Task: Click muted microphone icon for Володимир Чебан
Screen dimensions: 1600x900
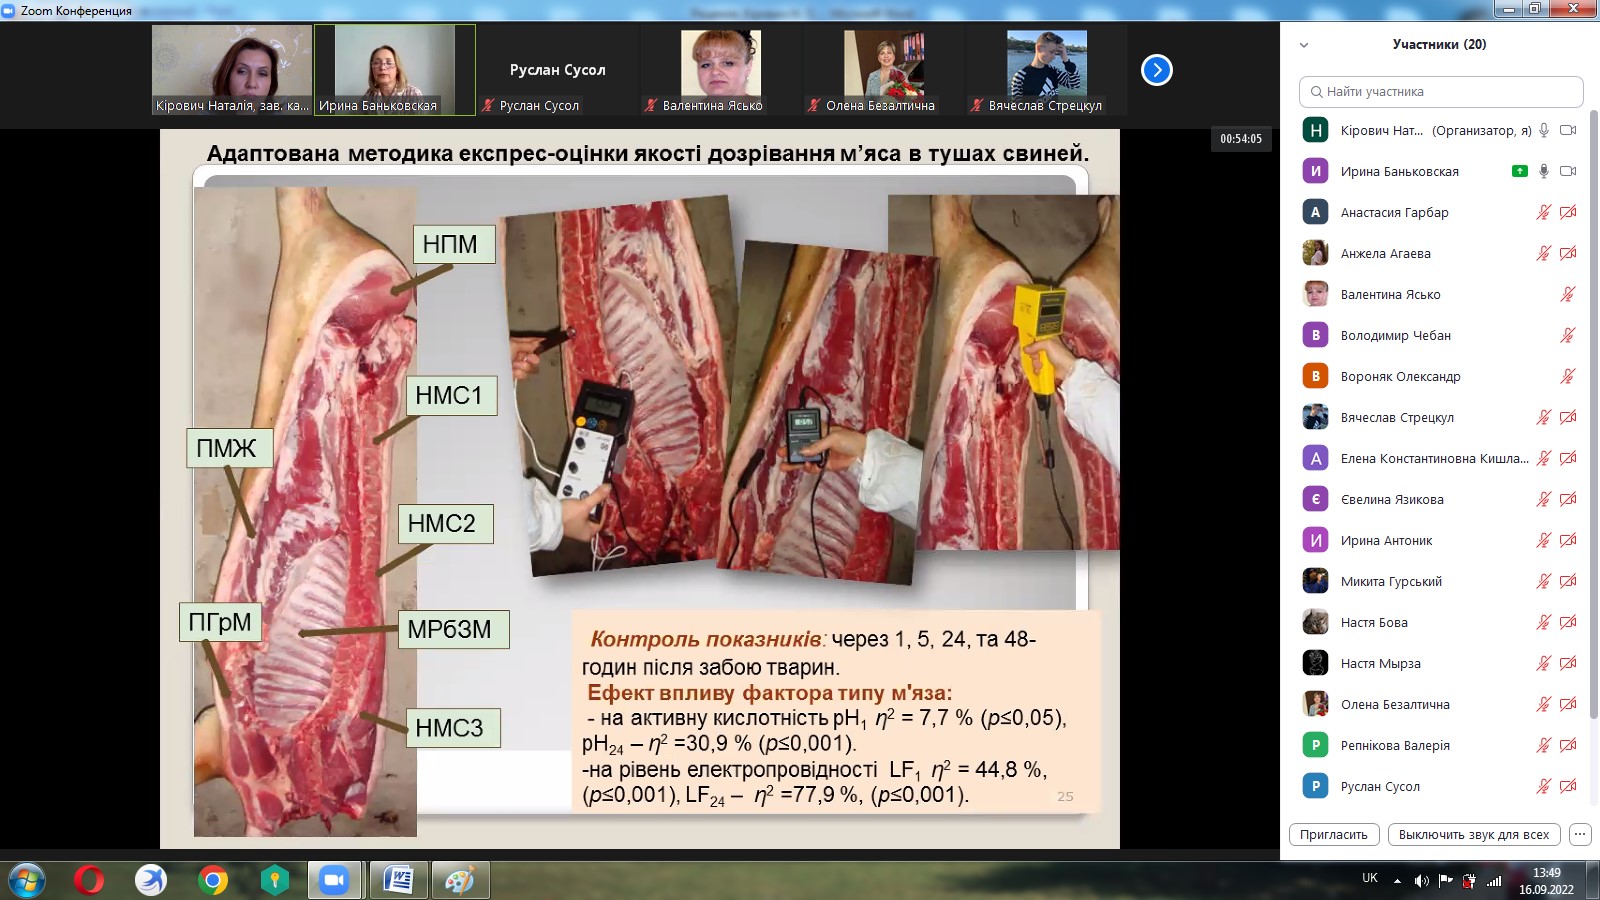Action: click(x=1568, y=335)
